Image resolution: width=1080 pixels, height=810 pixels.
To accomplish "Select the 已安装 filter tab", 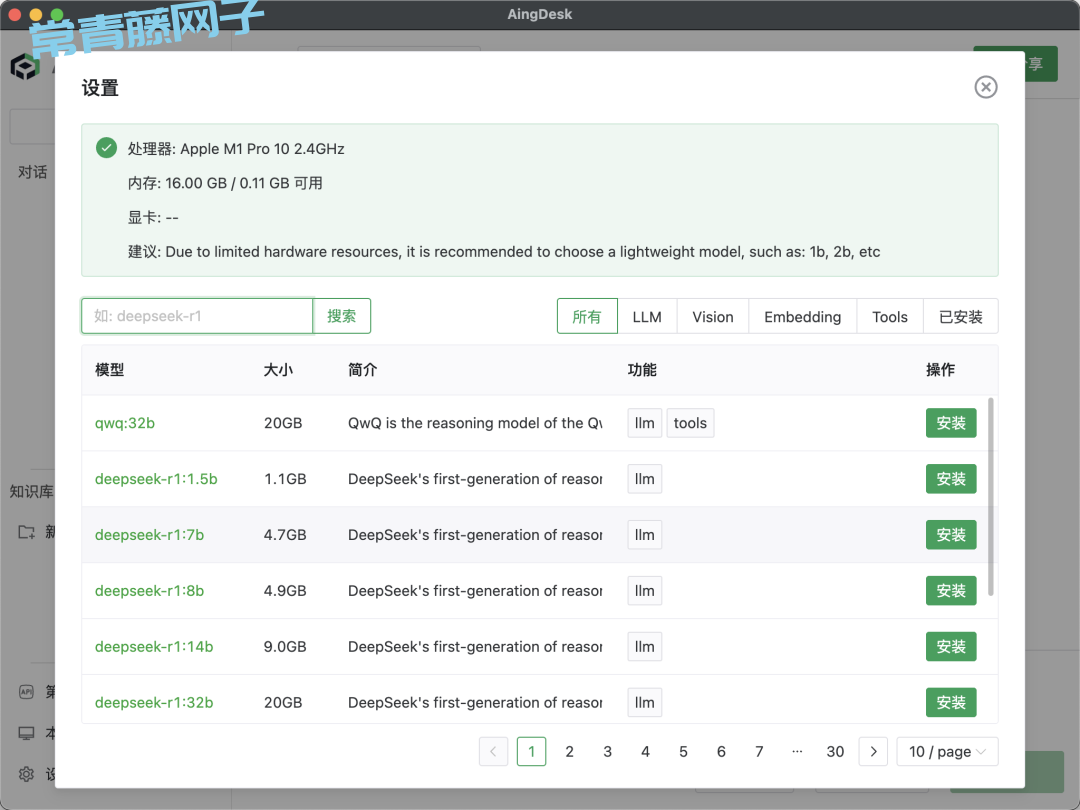I will (961, 317).
